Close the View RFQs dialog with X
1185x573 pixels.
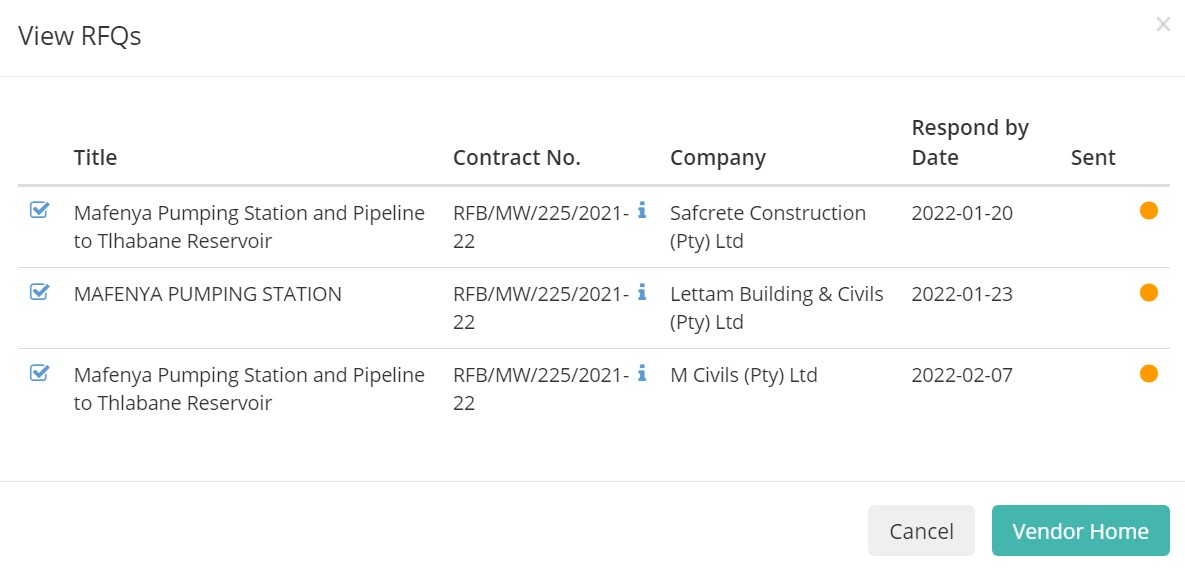point(1163,25)
